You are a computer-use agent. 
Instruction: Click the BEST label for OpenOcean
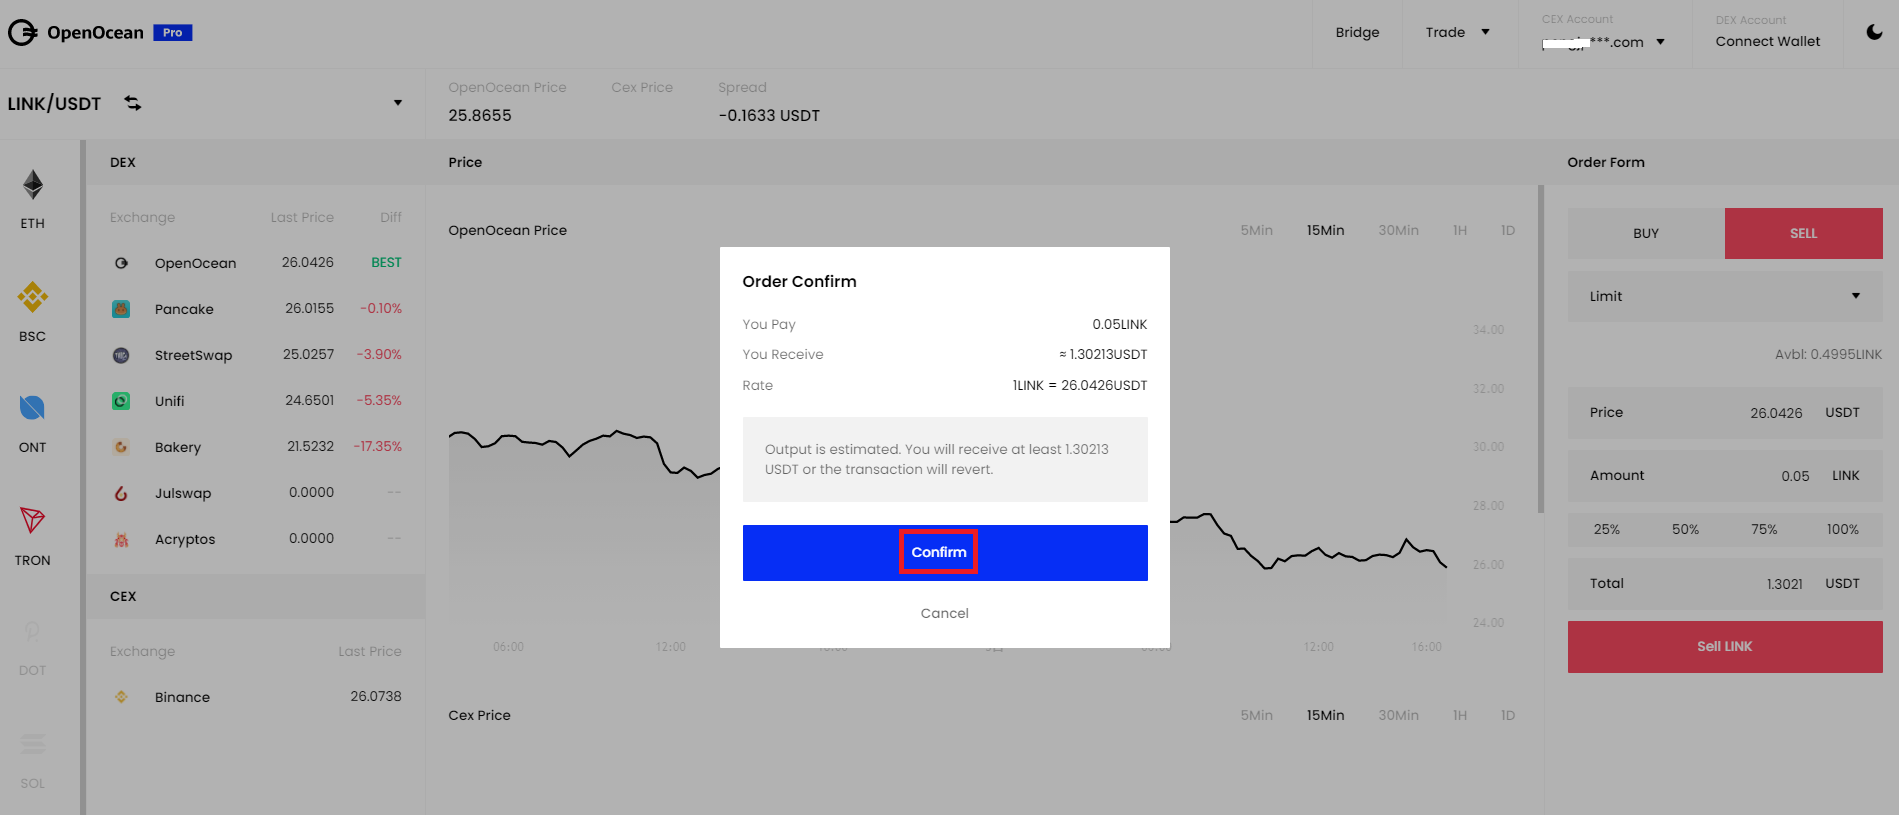click(x=386, y=262)
